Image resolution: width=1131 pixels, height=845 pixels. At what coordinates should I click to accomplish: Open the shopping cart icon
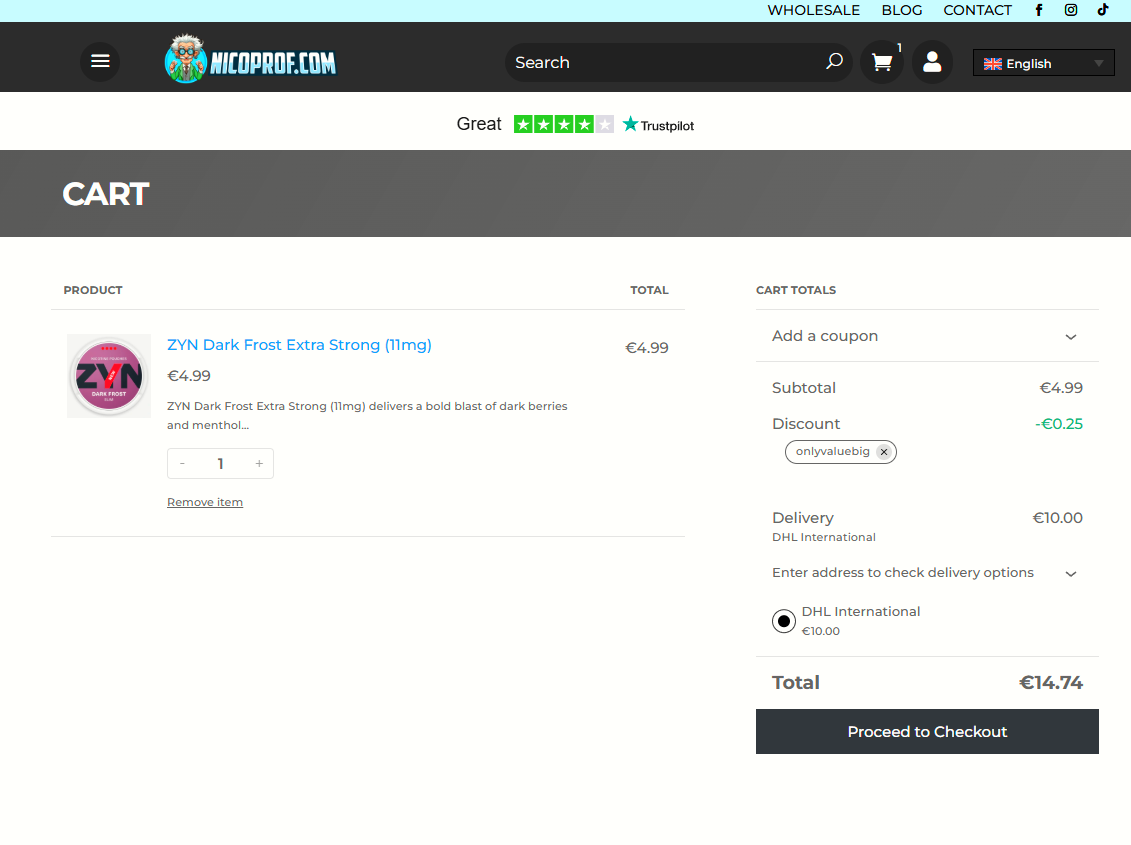[x=881, y=62]
